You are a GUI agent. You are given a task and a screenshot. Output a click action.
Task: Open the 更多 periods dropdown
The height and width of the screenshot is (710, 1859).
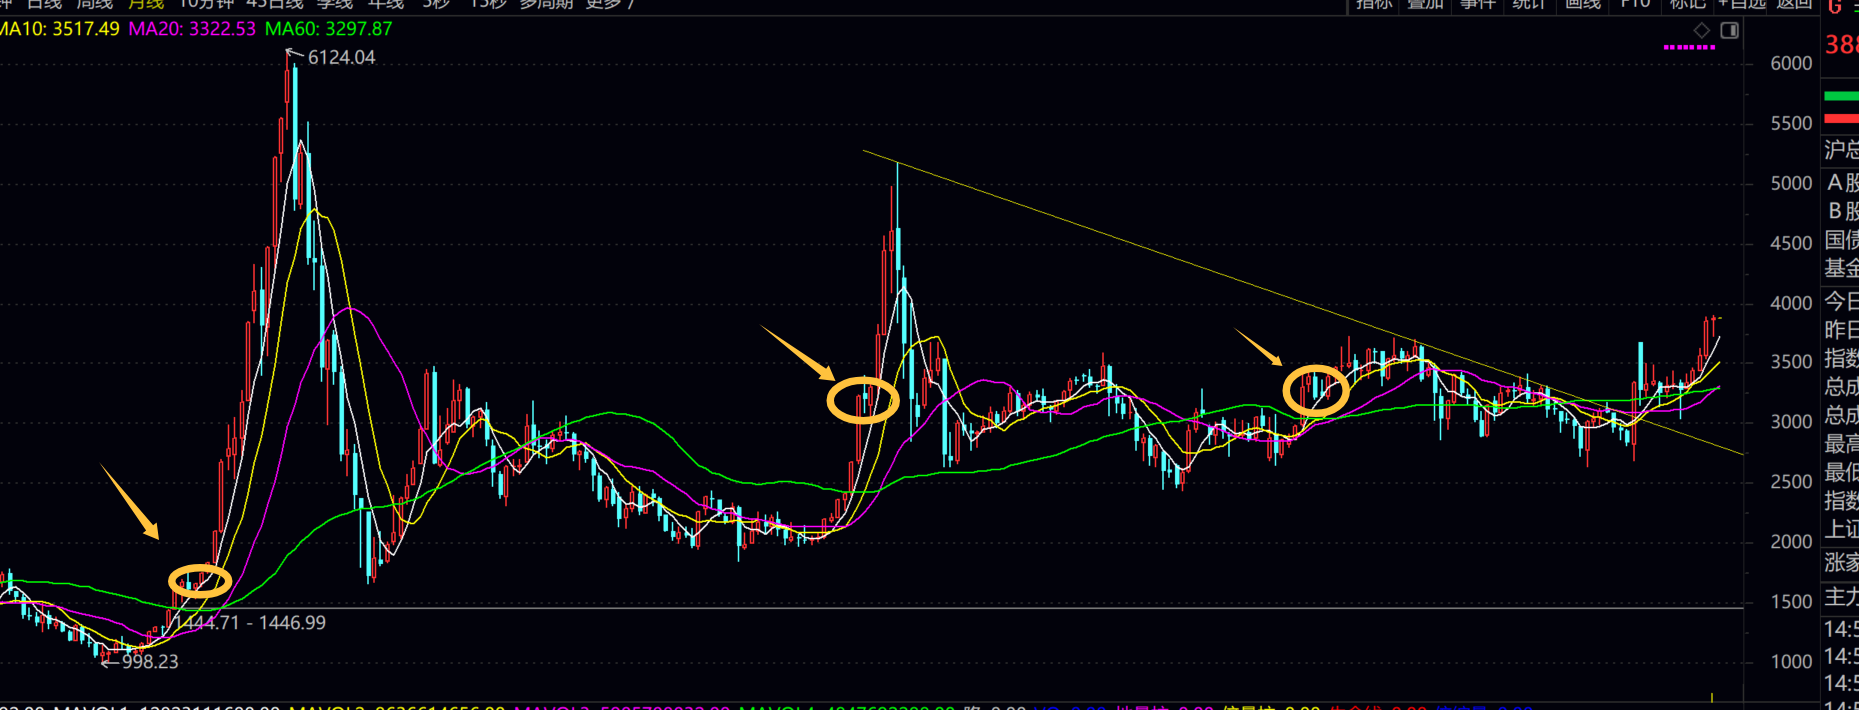pos(609,4)
